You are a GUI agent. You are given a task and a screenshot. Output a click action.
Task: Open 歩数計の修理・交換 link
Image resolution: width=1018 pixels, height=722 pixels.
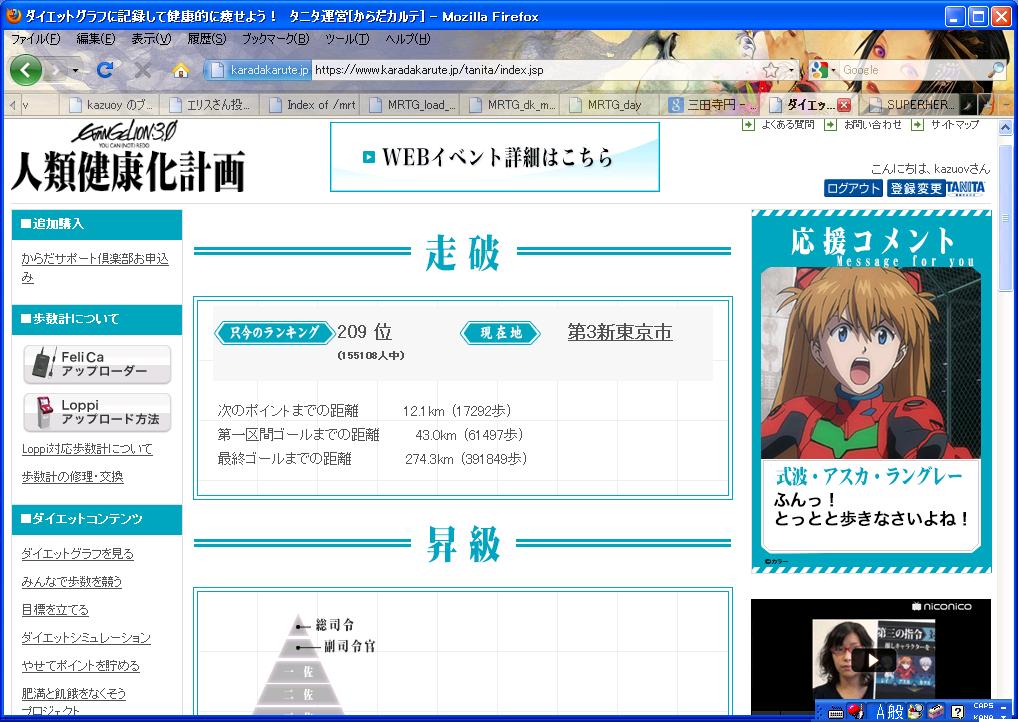pyautogui.click(x=72, y=477)
